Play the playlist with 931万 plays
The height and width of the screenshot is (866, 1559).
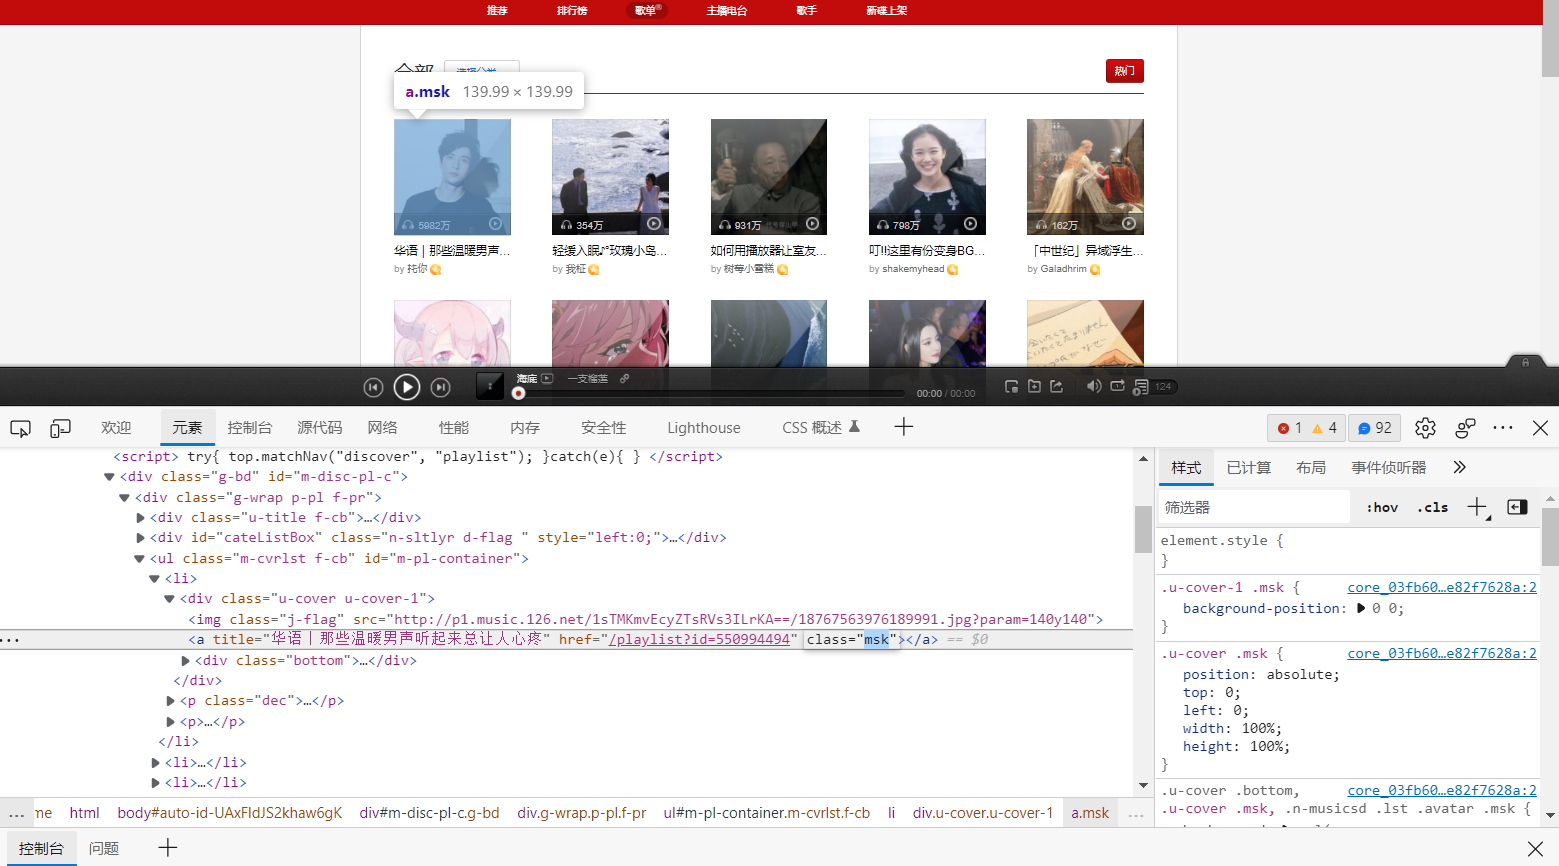pos(812,225)
